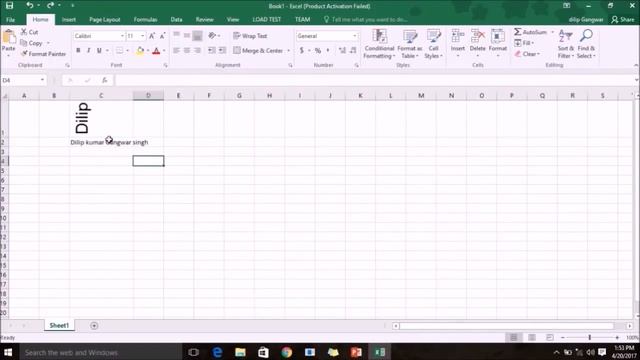Switch to the Formulas tab
640x360 pixels.
(x=145, y=20)
